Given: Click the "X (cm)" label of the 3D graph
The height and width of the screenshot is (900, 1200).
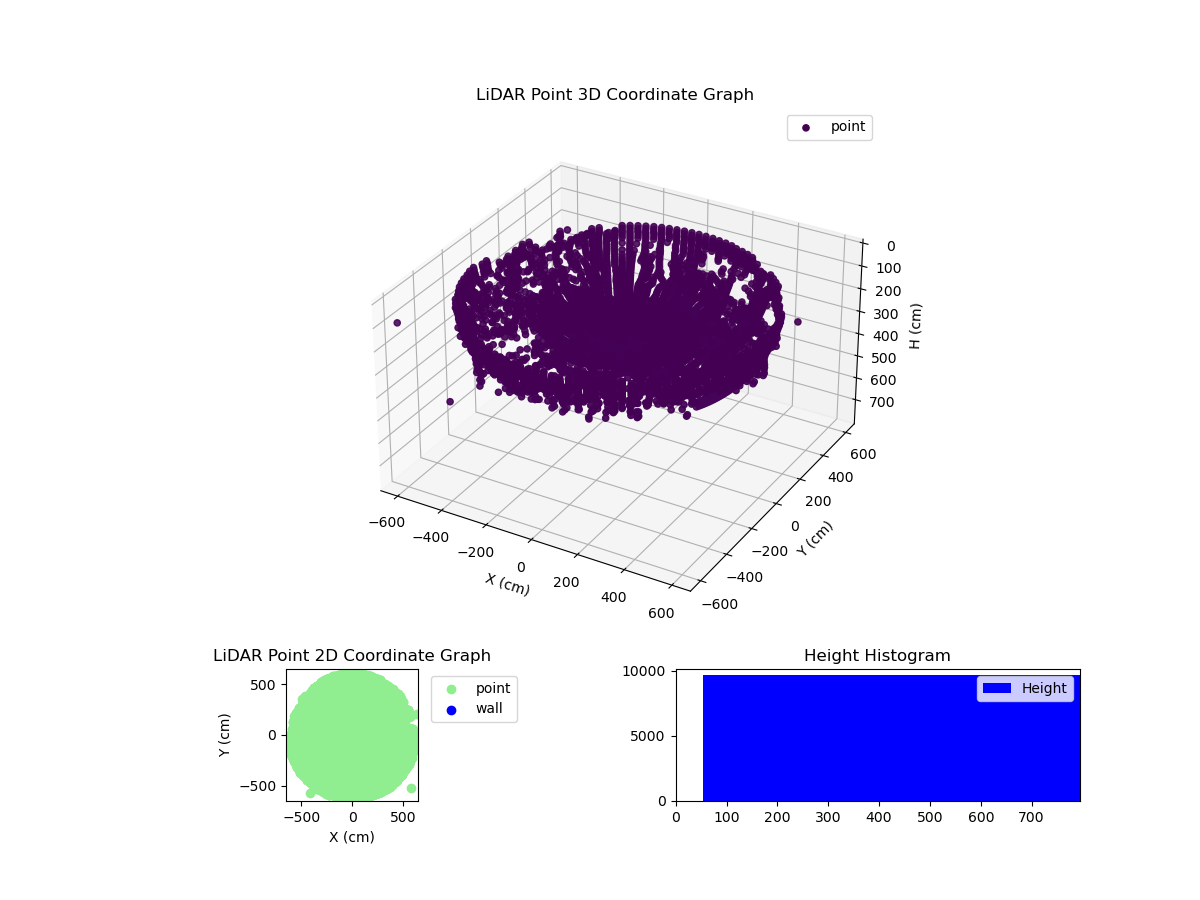Looking at the screenshot, I should [508, 584].
